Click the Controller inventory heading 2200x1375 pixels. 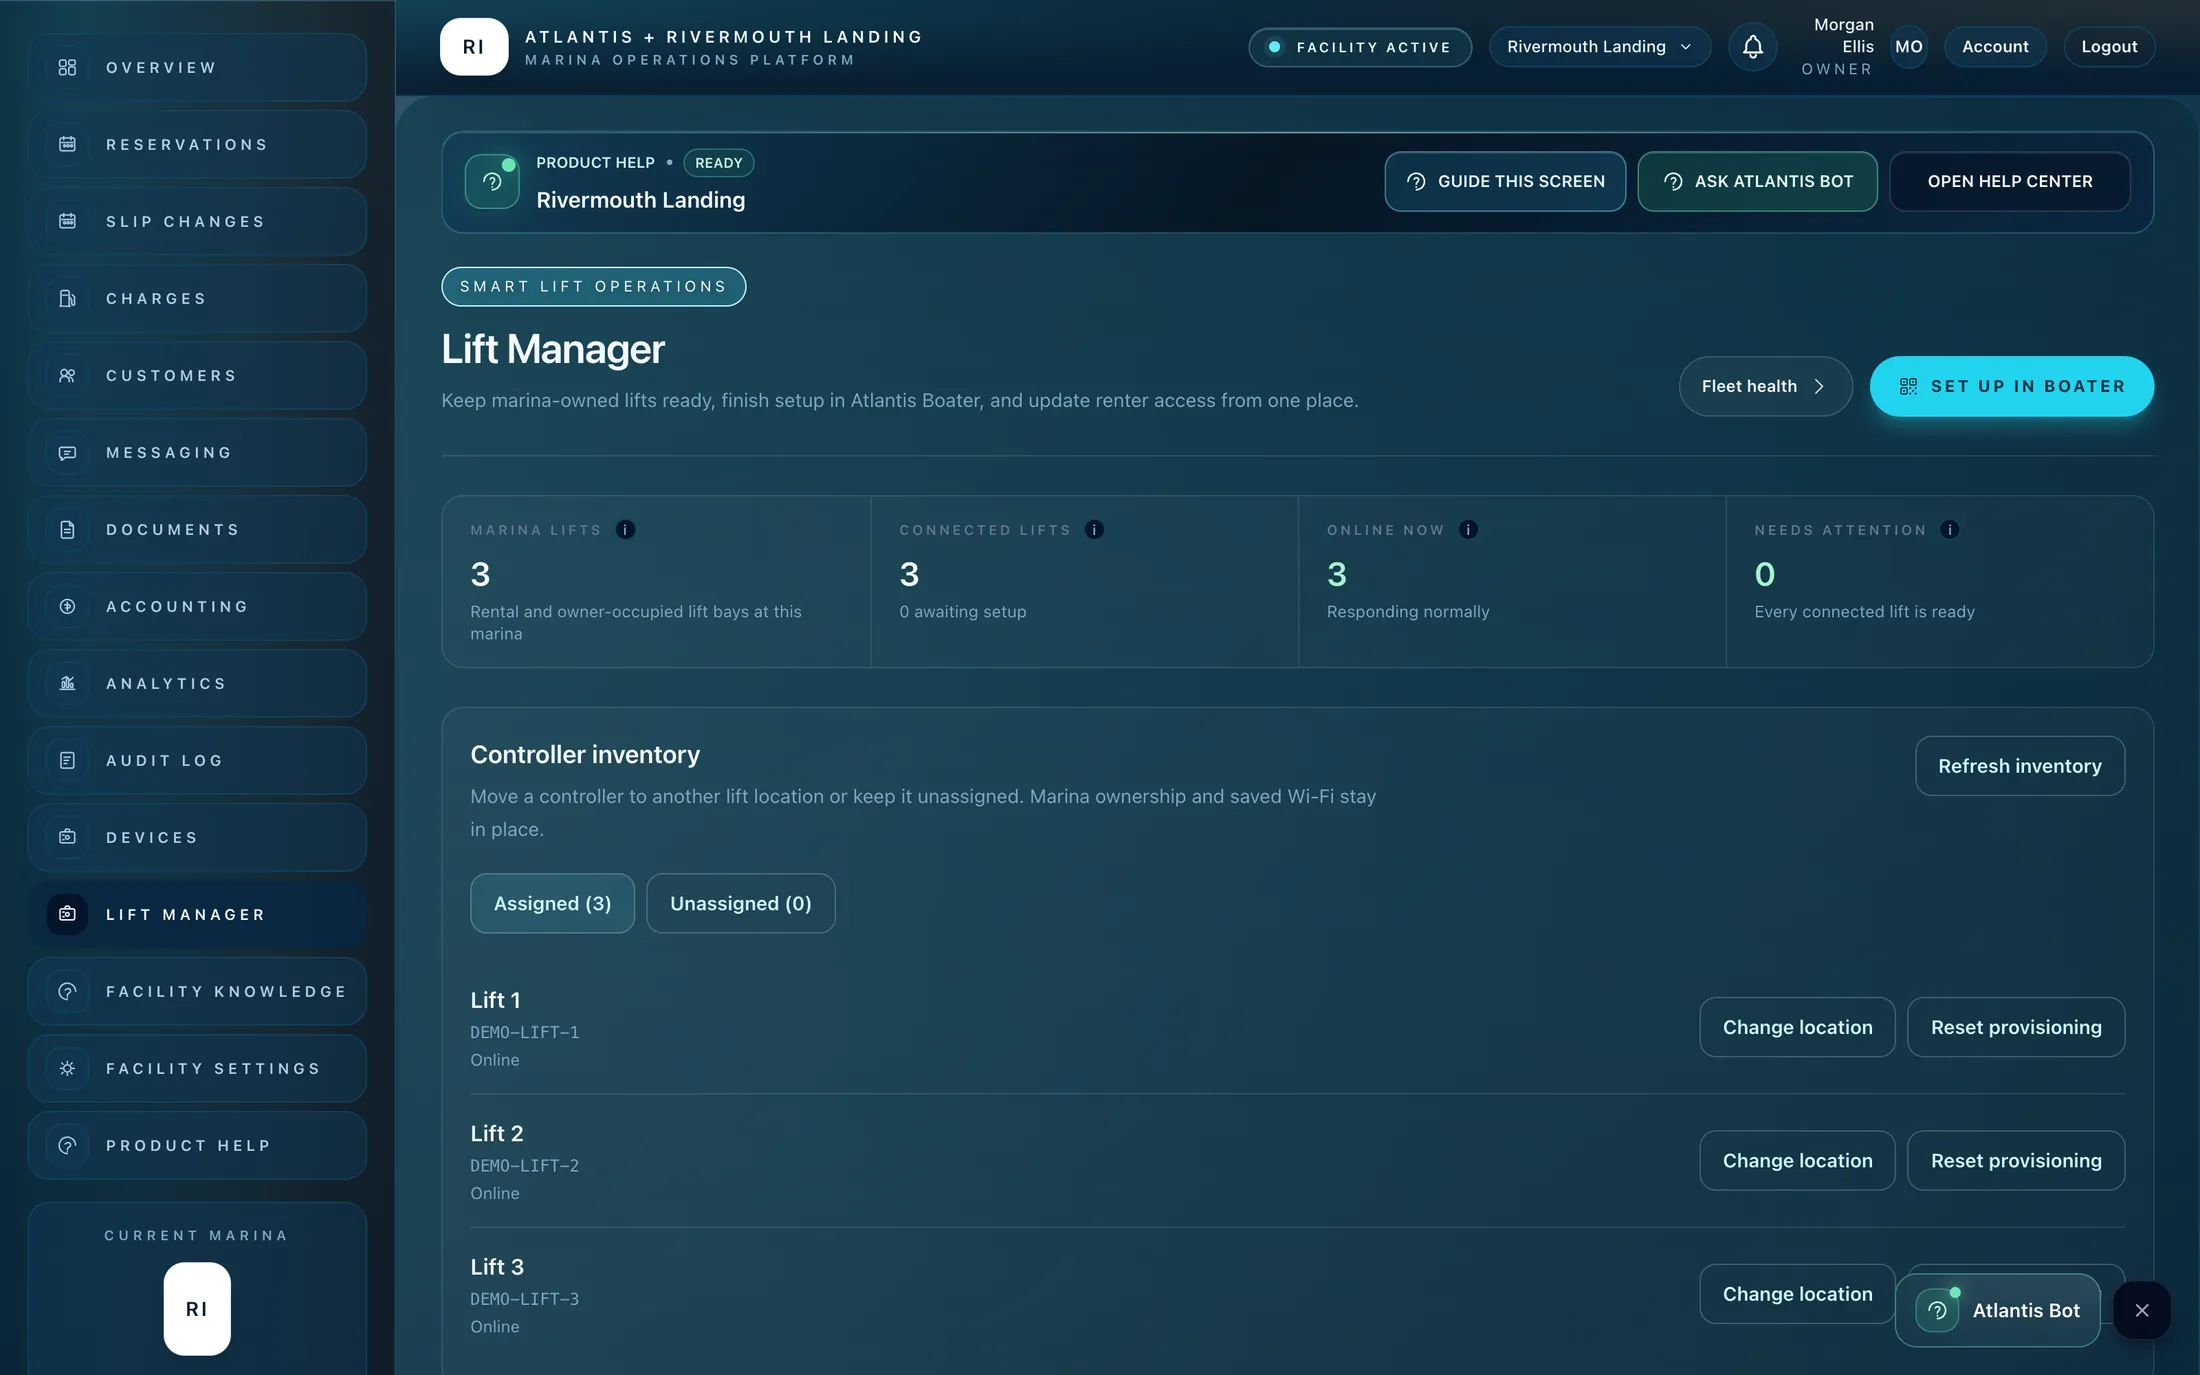pos(585,754)
